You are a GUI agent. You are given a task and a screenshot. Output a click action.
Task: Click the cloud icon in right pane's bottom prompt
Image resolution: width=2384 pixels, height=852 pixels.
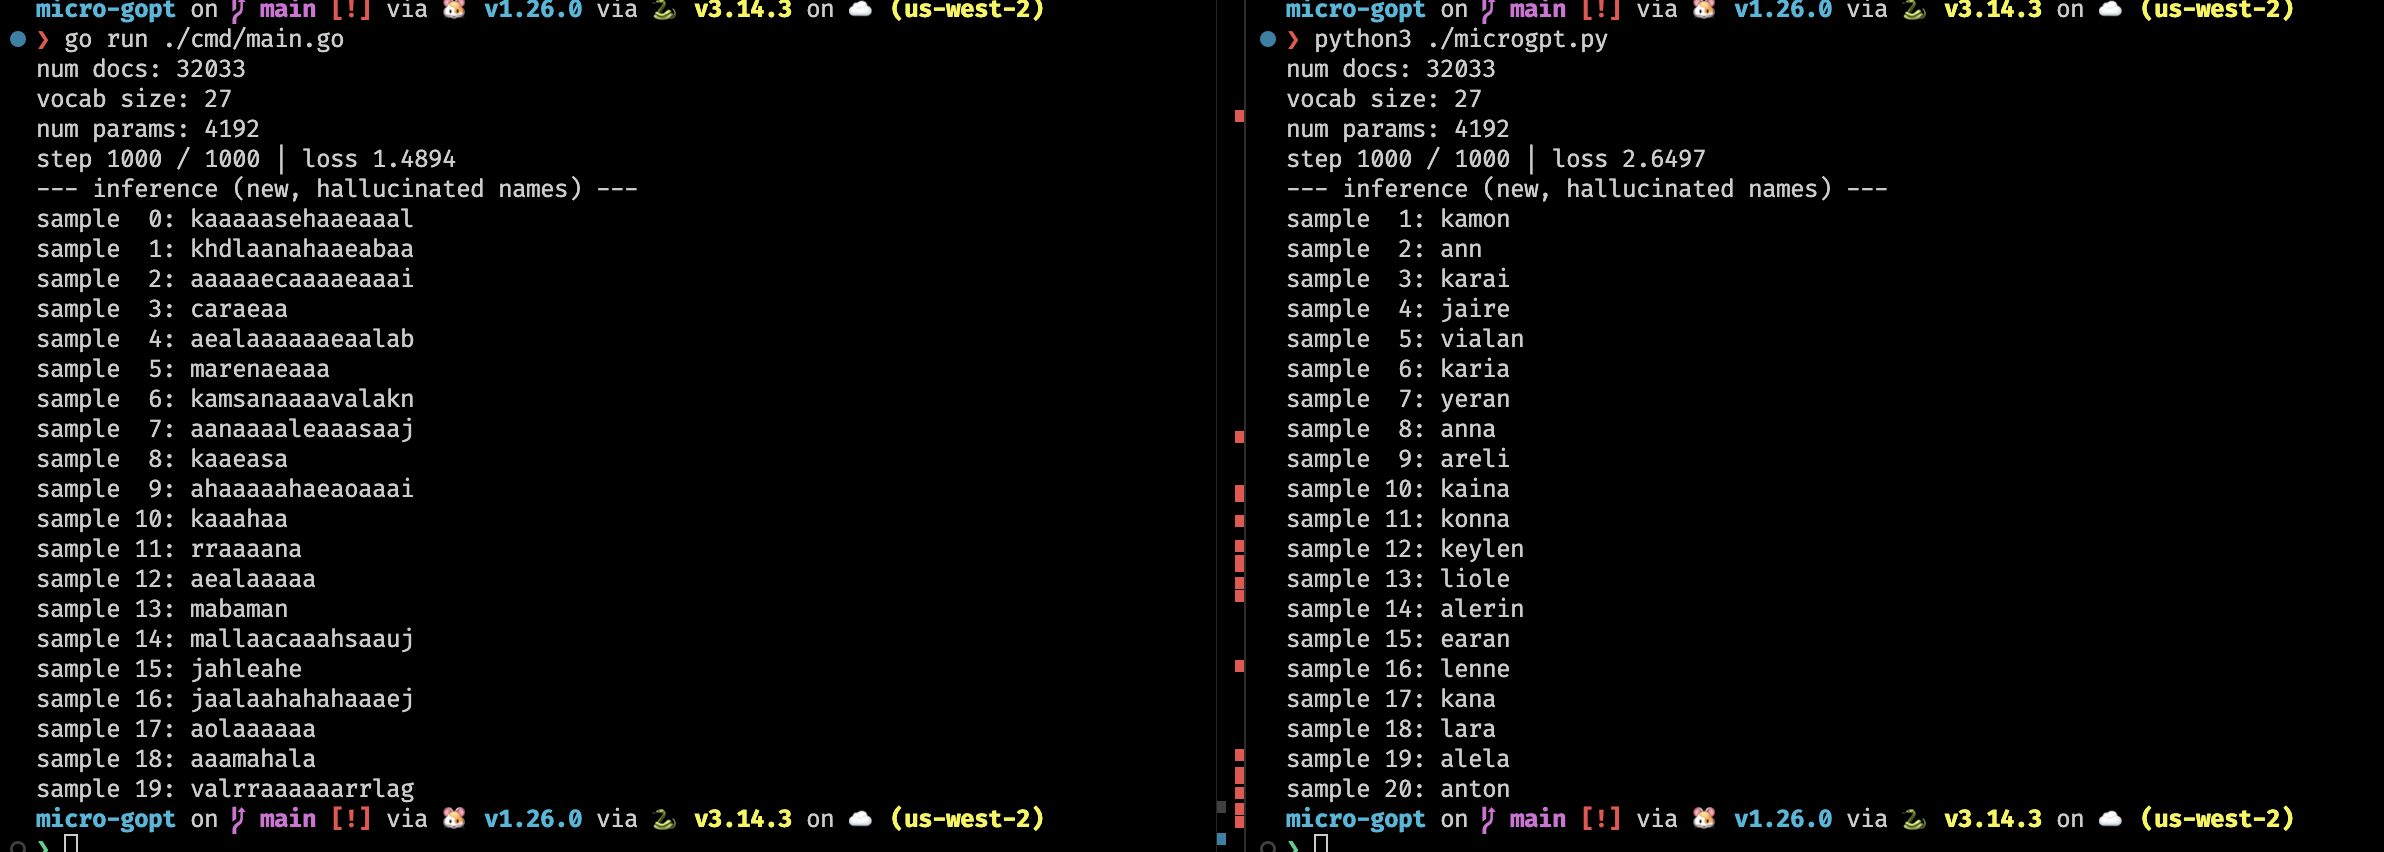coord(2110,819)
